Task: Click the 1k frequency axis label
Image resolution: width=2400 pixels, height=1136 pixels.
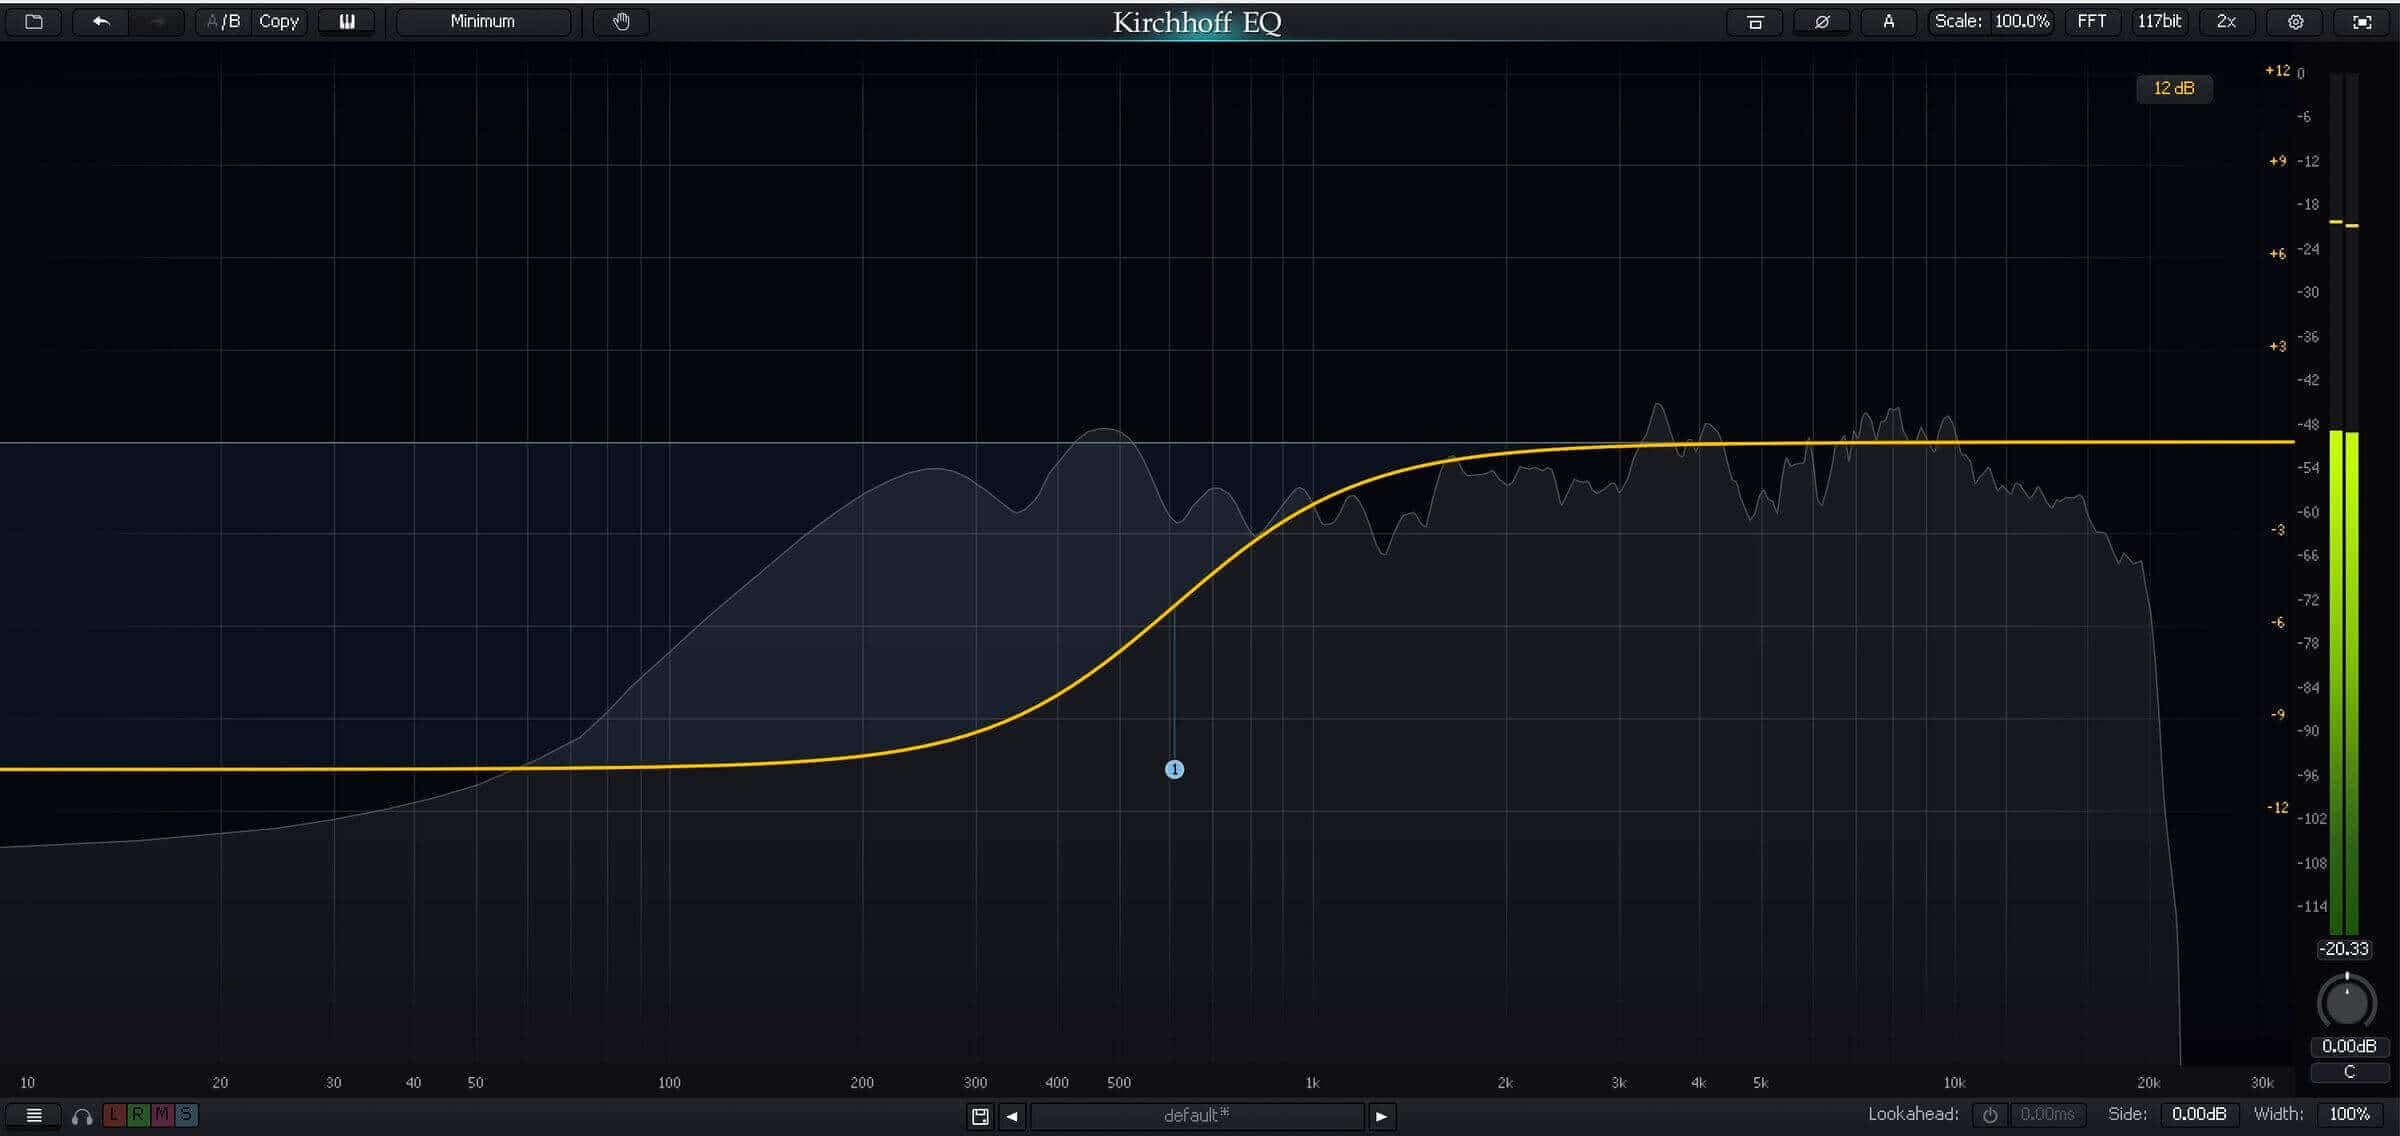Action: point(1312,1083)
